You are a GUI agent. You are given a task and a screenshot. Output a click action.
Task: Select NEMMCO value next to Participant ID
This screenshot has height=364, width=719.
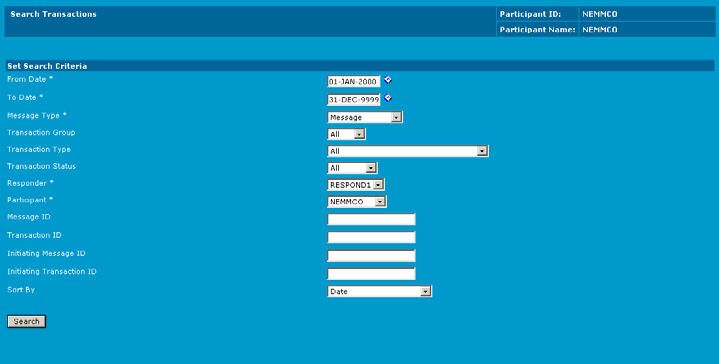point(600,14)
